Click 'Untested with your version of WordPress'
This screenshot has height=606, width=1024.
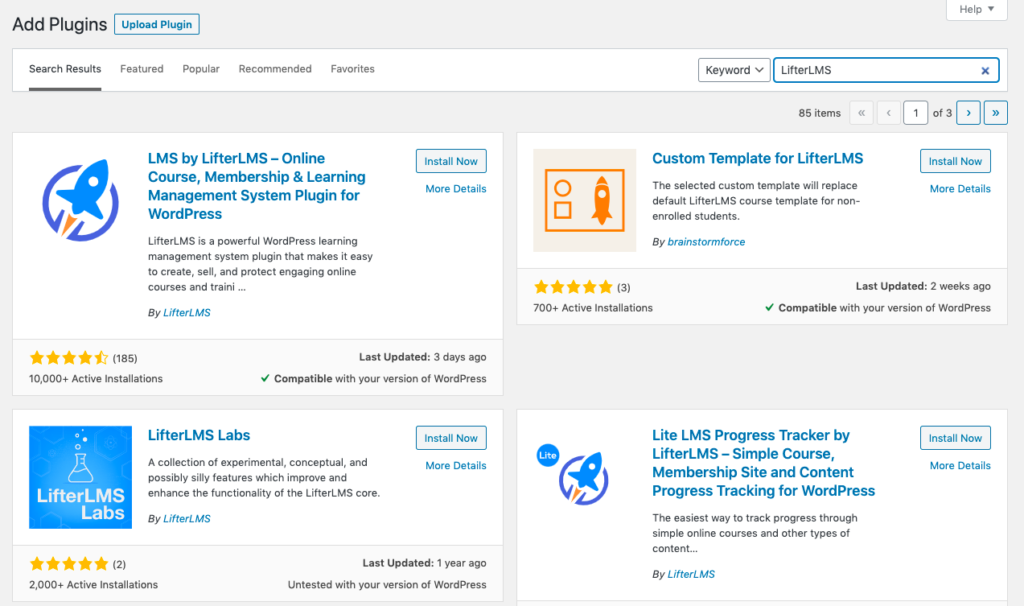point(387,584)
